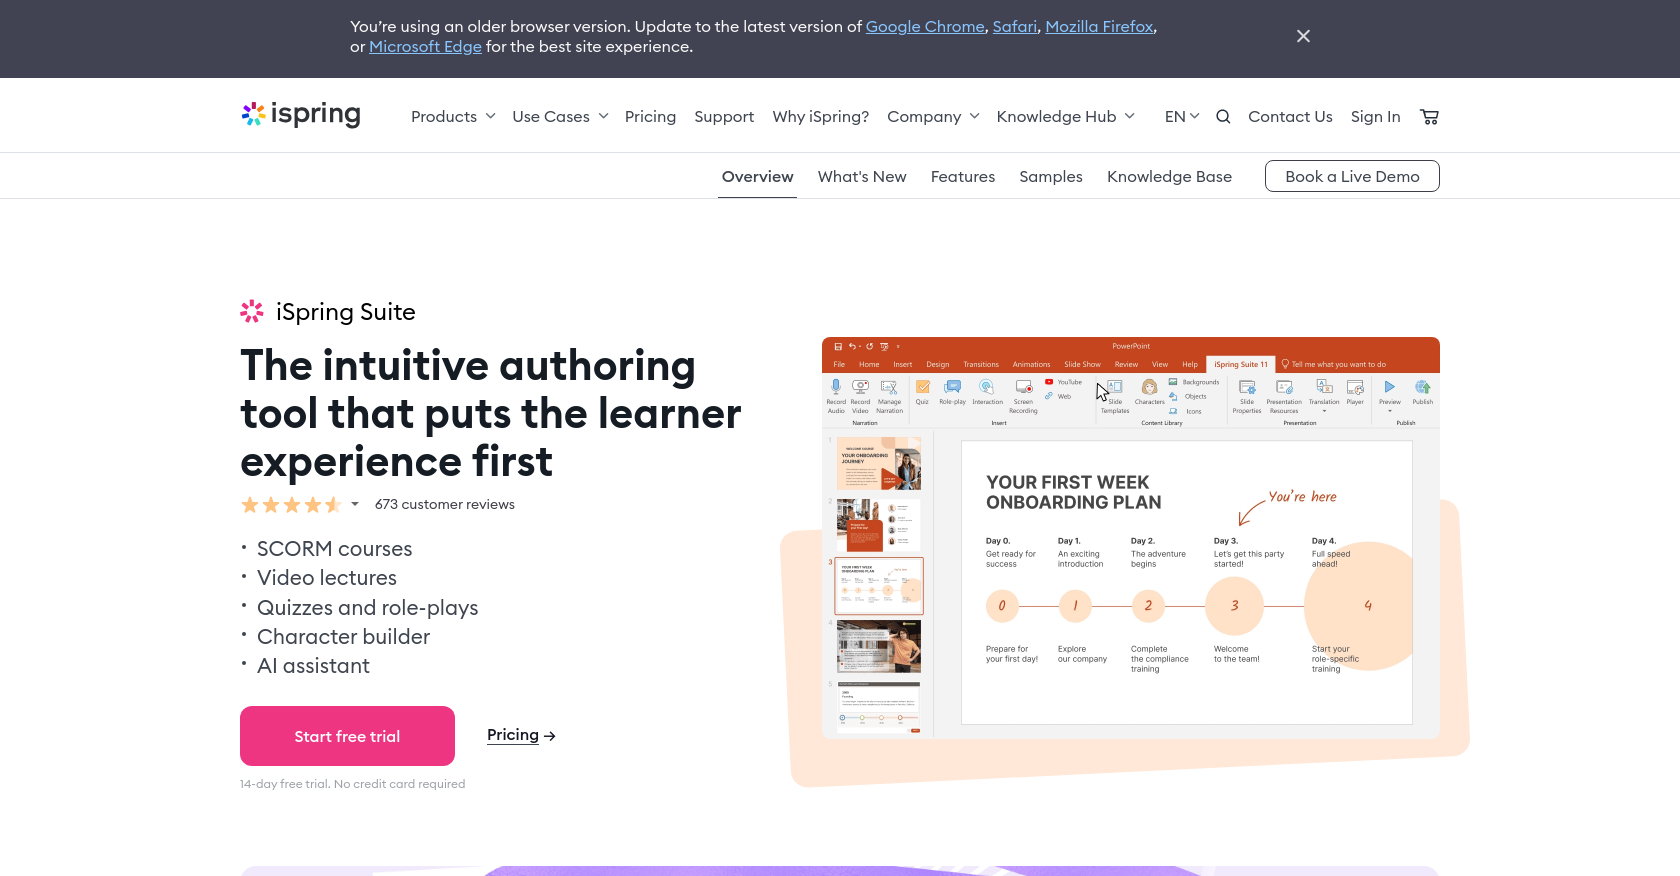1680x876 pixels.
Task: Click the Player icon in the ribbon image
Action: pos(1355,387)
